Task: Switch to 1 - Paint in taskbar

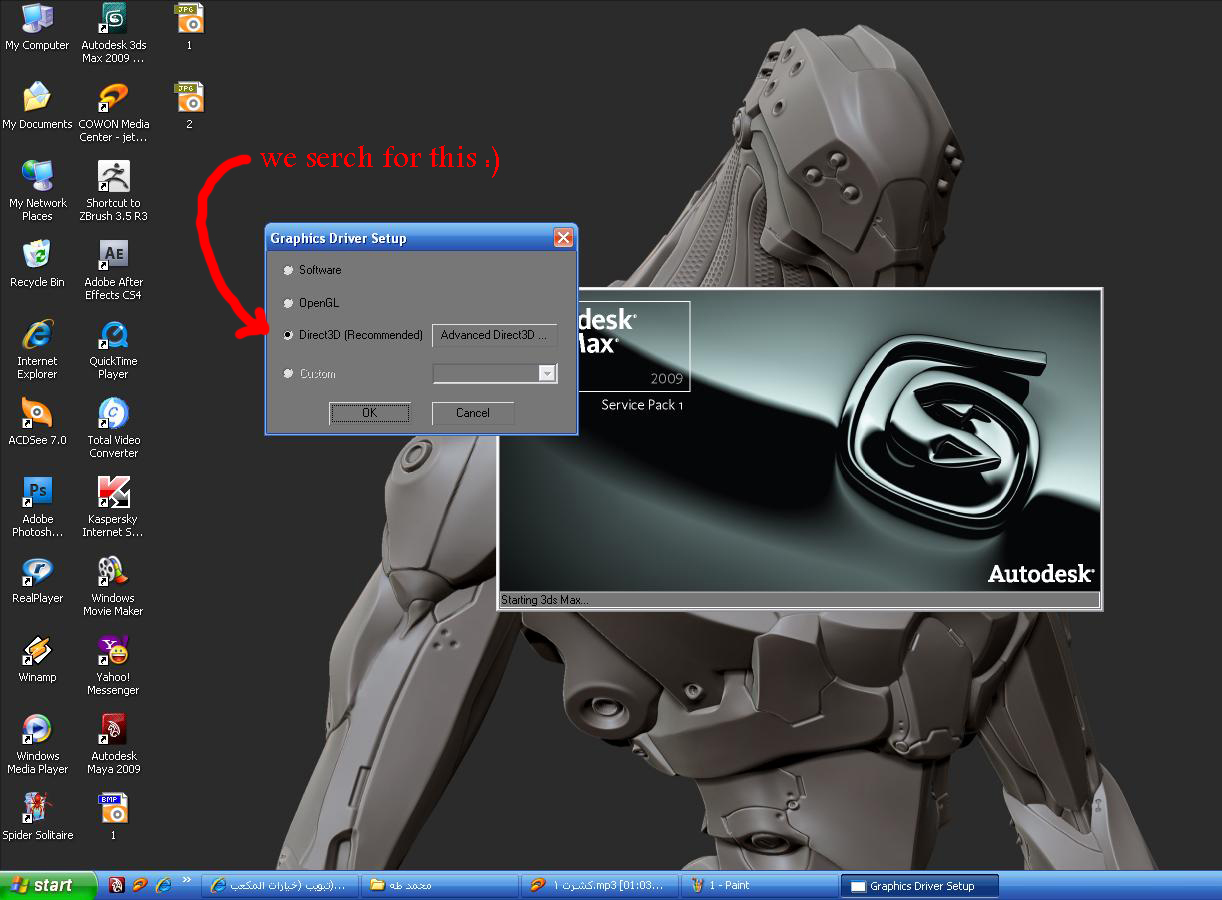Action: point(758,886)
